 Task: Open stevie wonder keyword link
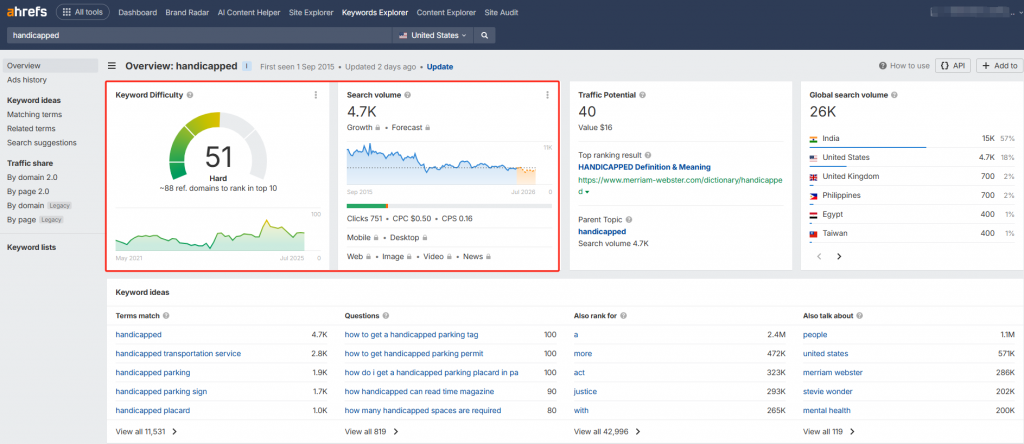point(827,392)
